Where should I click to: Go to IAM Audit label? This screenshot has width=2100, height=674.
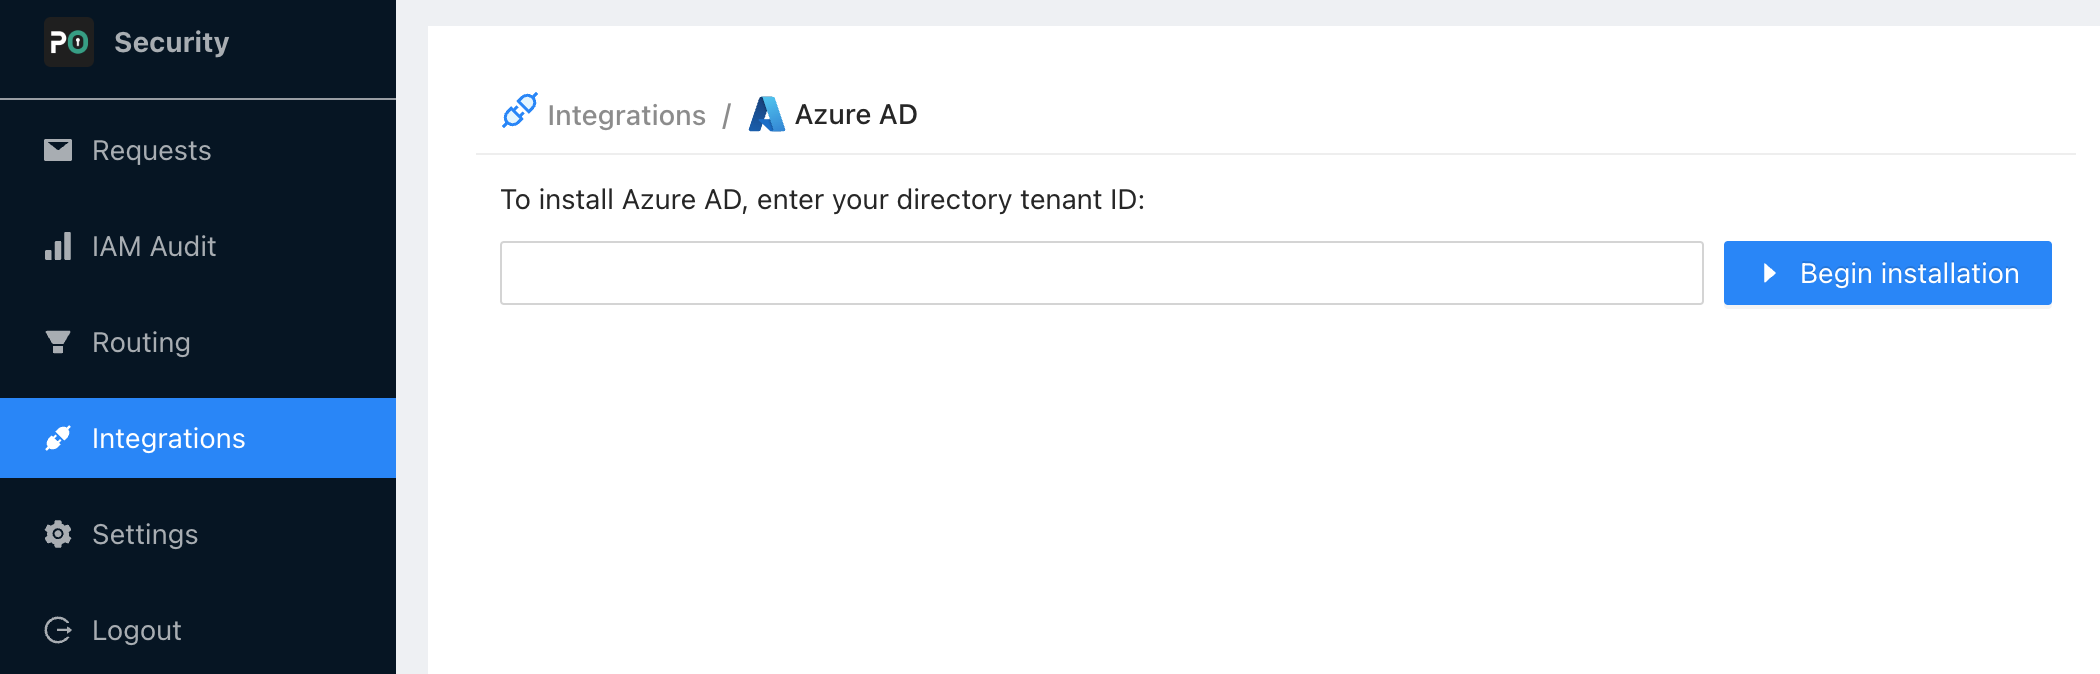tap(154, 246)
